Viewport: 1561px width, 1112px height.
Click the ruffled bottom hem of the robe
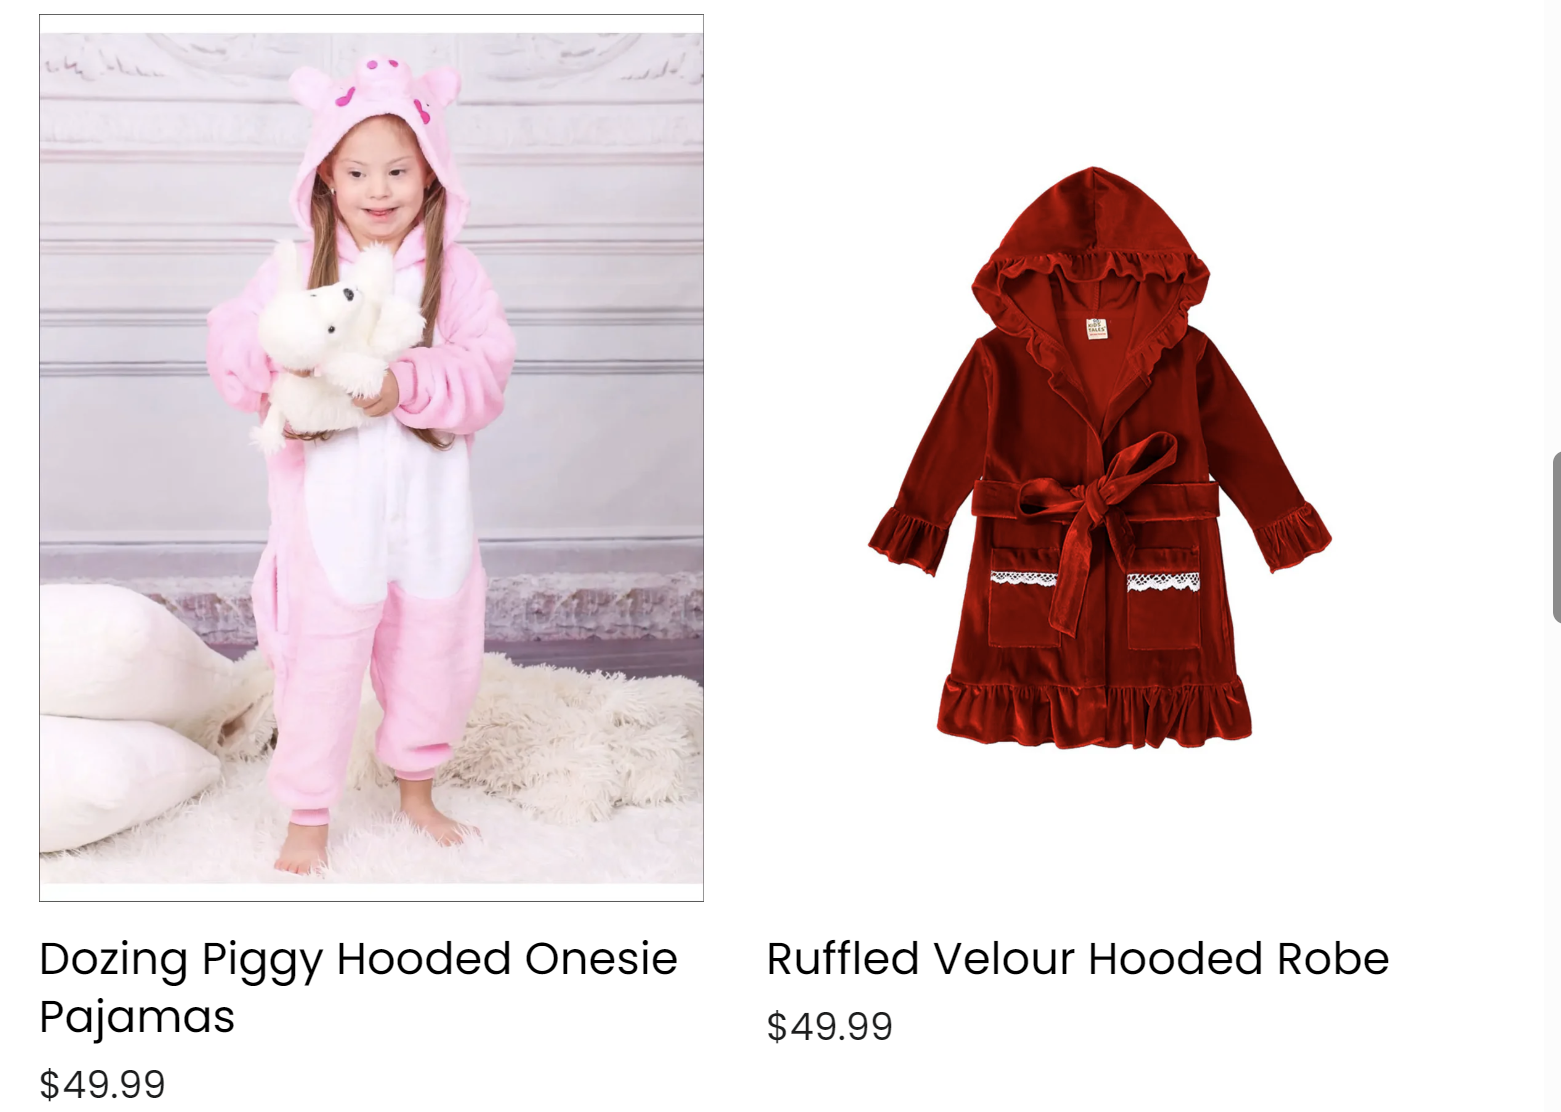click(1094, 712)
